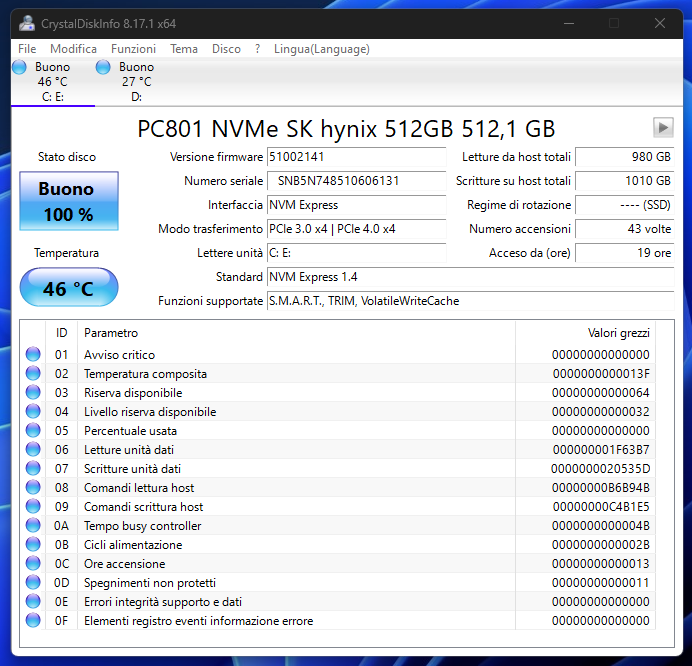
Task: Click the ID column header
Action: tap(61, 333)
